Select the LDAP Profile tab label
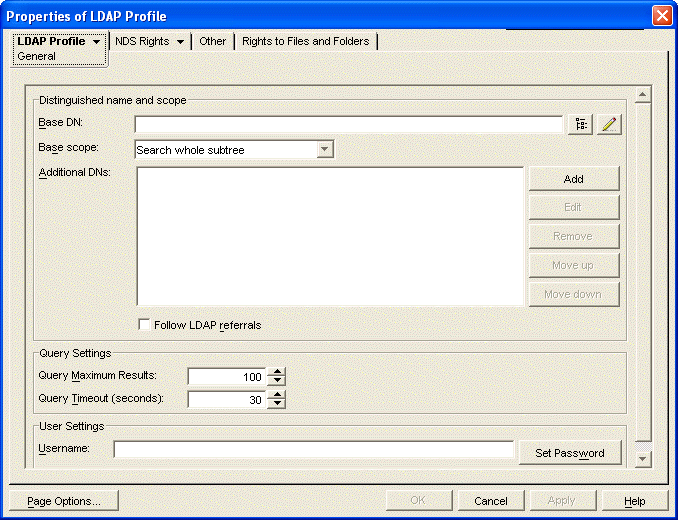This screenshot has width=678, height=520. pos(51,41)
